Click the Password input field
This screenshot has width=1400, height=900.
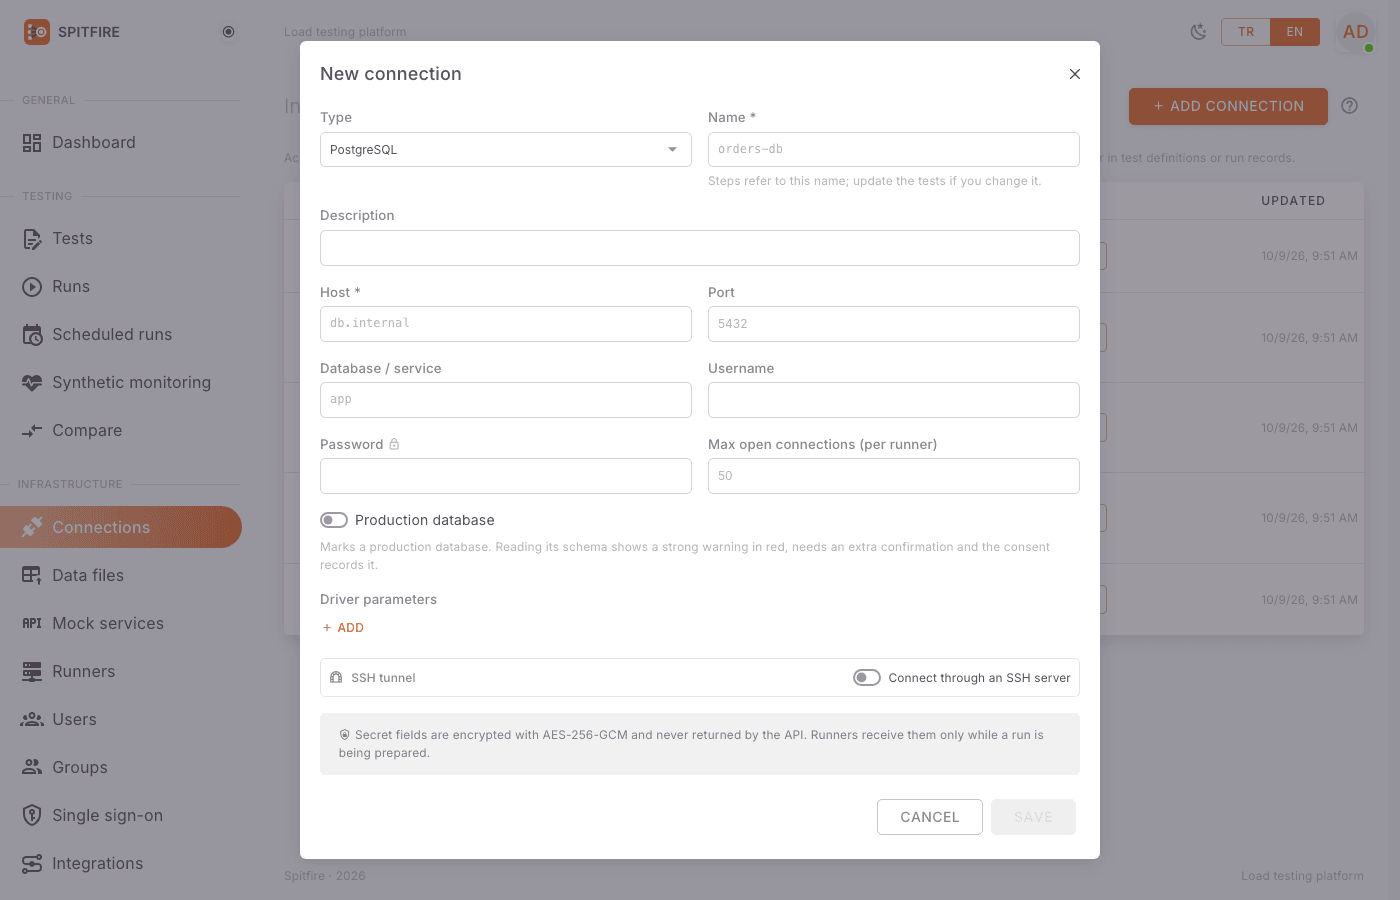click(x=506, y=476)
